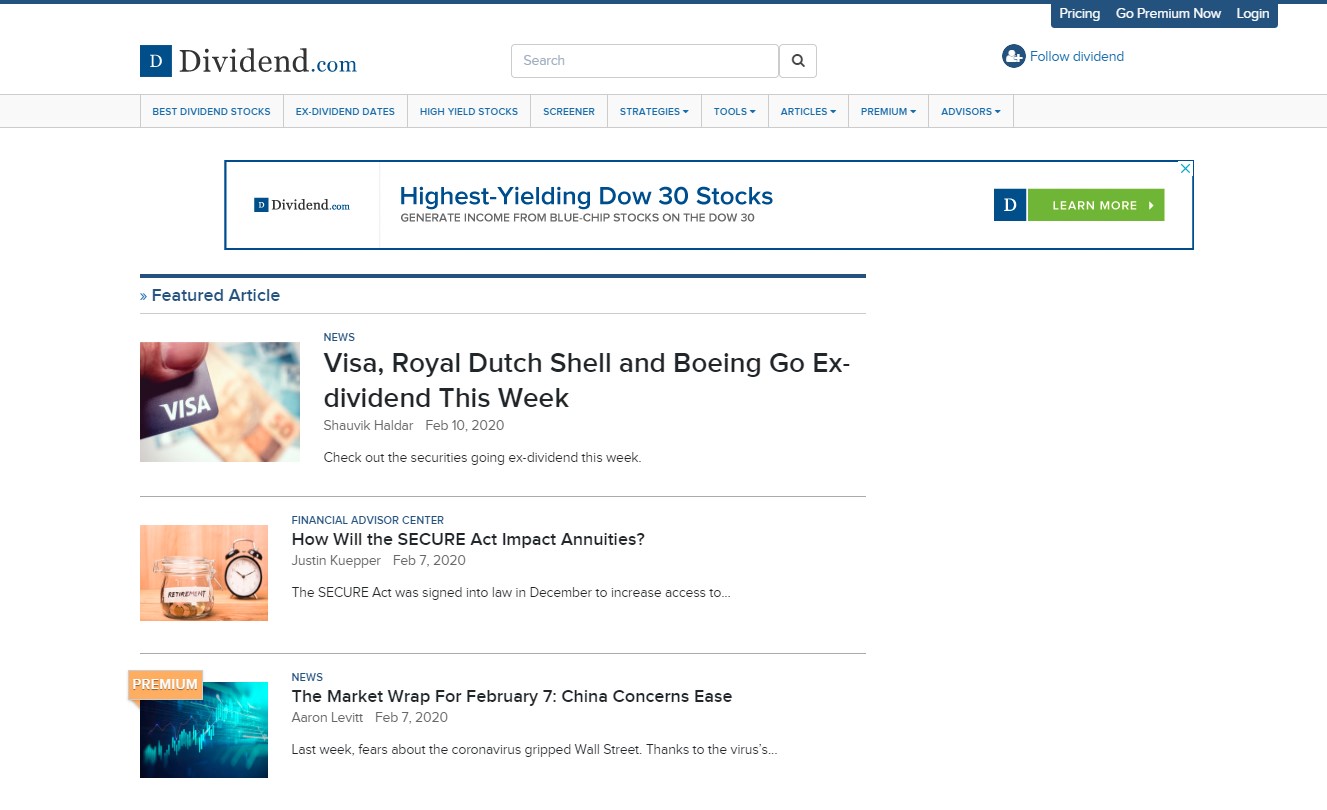This screenshot has height=810, width=1327.
Task: Click the 'The SECURE Act was signed into law' summary
Action: 511,593
